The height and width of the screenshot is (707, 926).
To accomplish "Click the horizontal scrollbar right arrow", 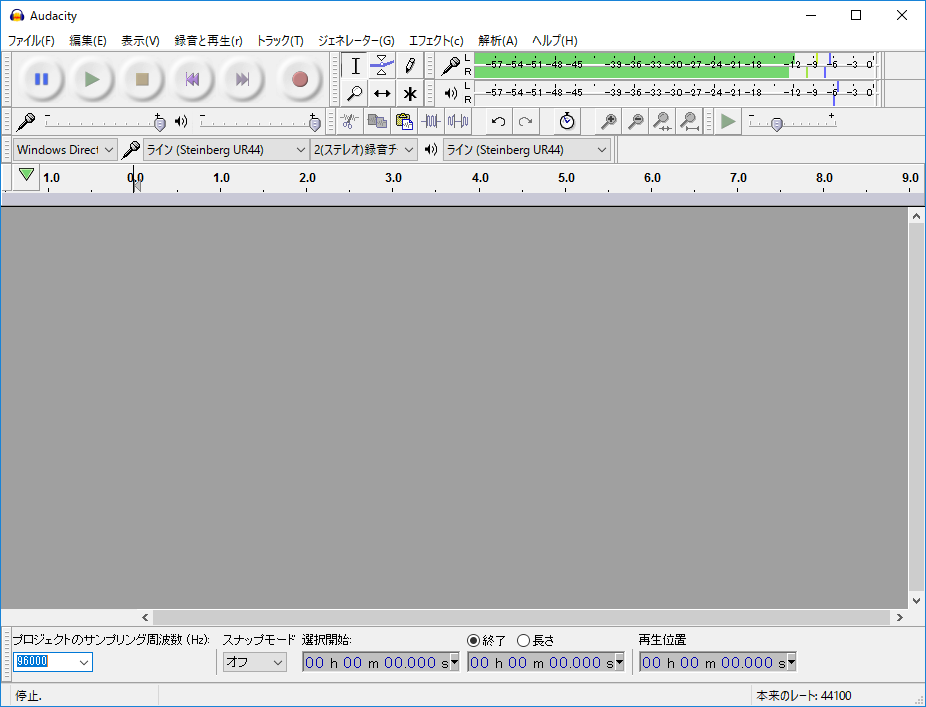I will 899,617.
